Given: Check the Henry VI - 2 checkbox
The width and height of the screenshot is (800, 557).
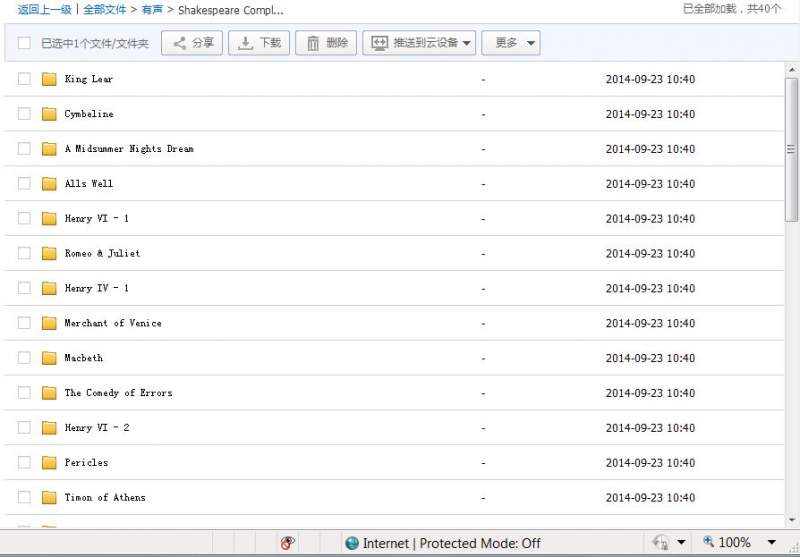Looking at the screenshot, I should (24, 427).
